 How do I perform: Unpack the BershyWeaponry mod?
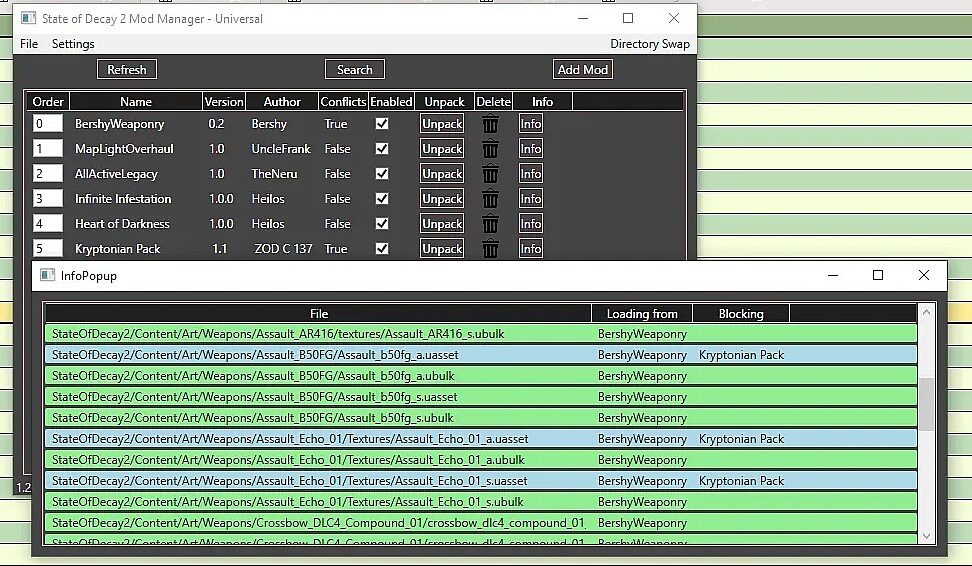(442, 124)
